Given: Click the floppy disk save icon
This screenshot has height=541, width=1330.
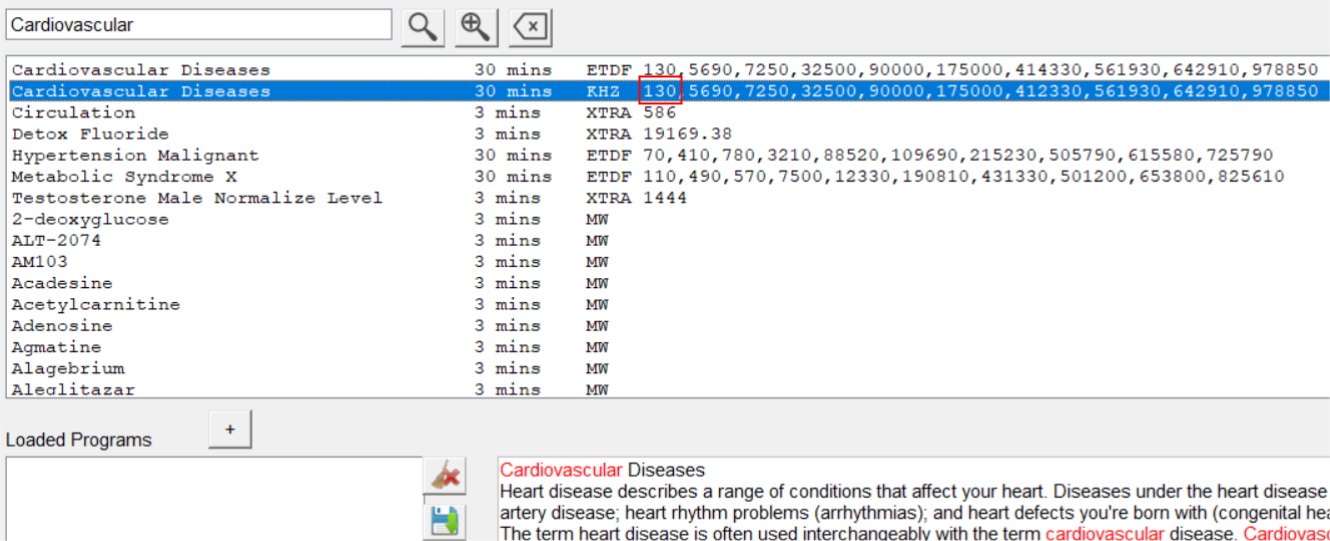Looking at the screenshot, I should point(444,520).
